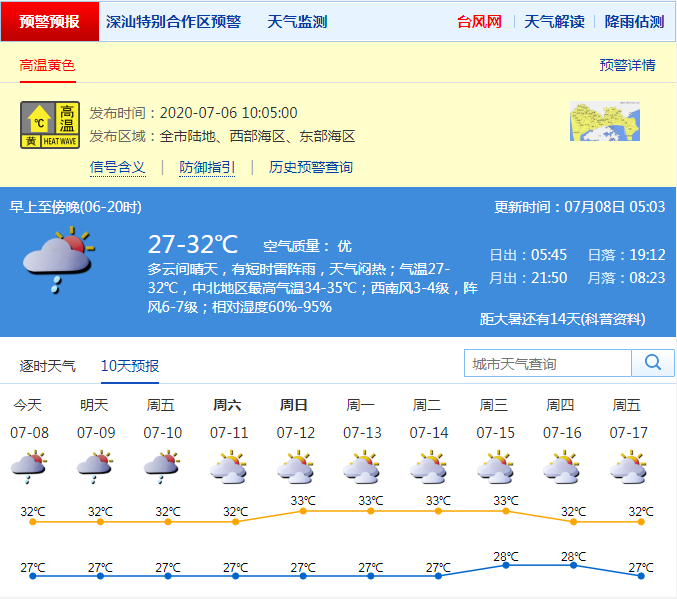Open the 预警详情 link
Screen dimensions: 677x599
click(627, 65)
